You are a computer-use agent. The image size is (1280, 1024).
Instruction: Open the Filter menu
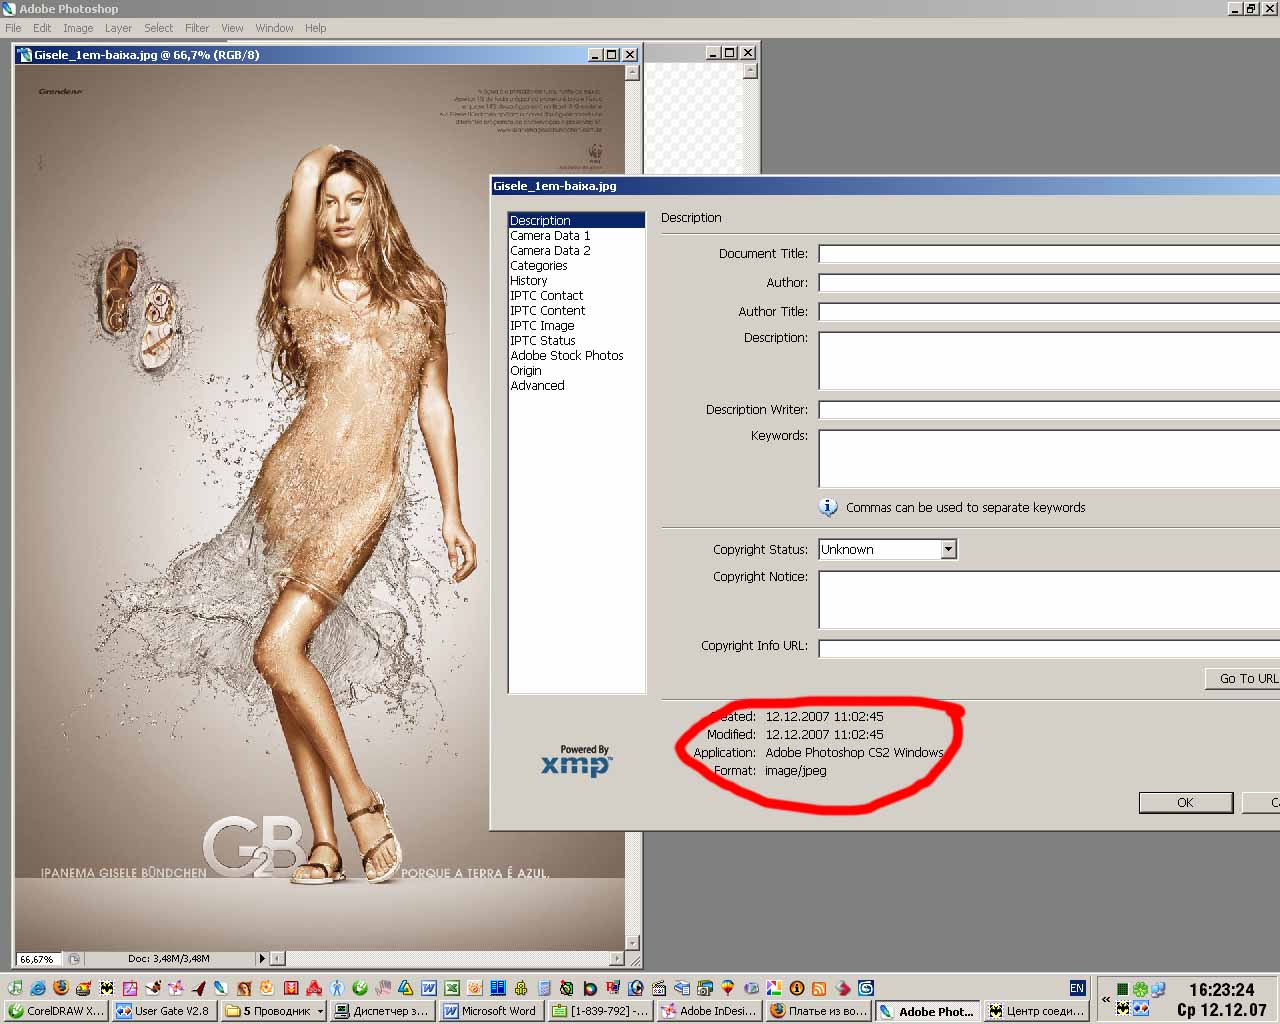click(x=197, y=28)
